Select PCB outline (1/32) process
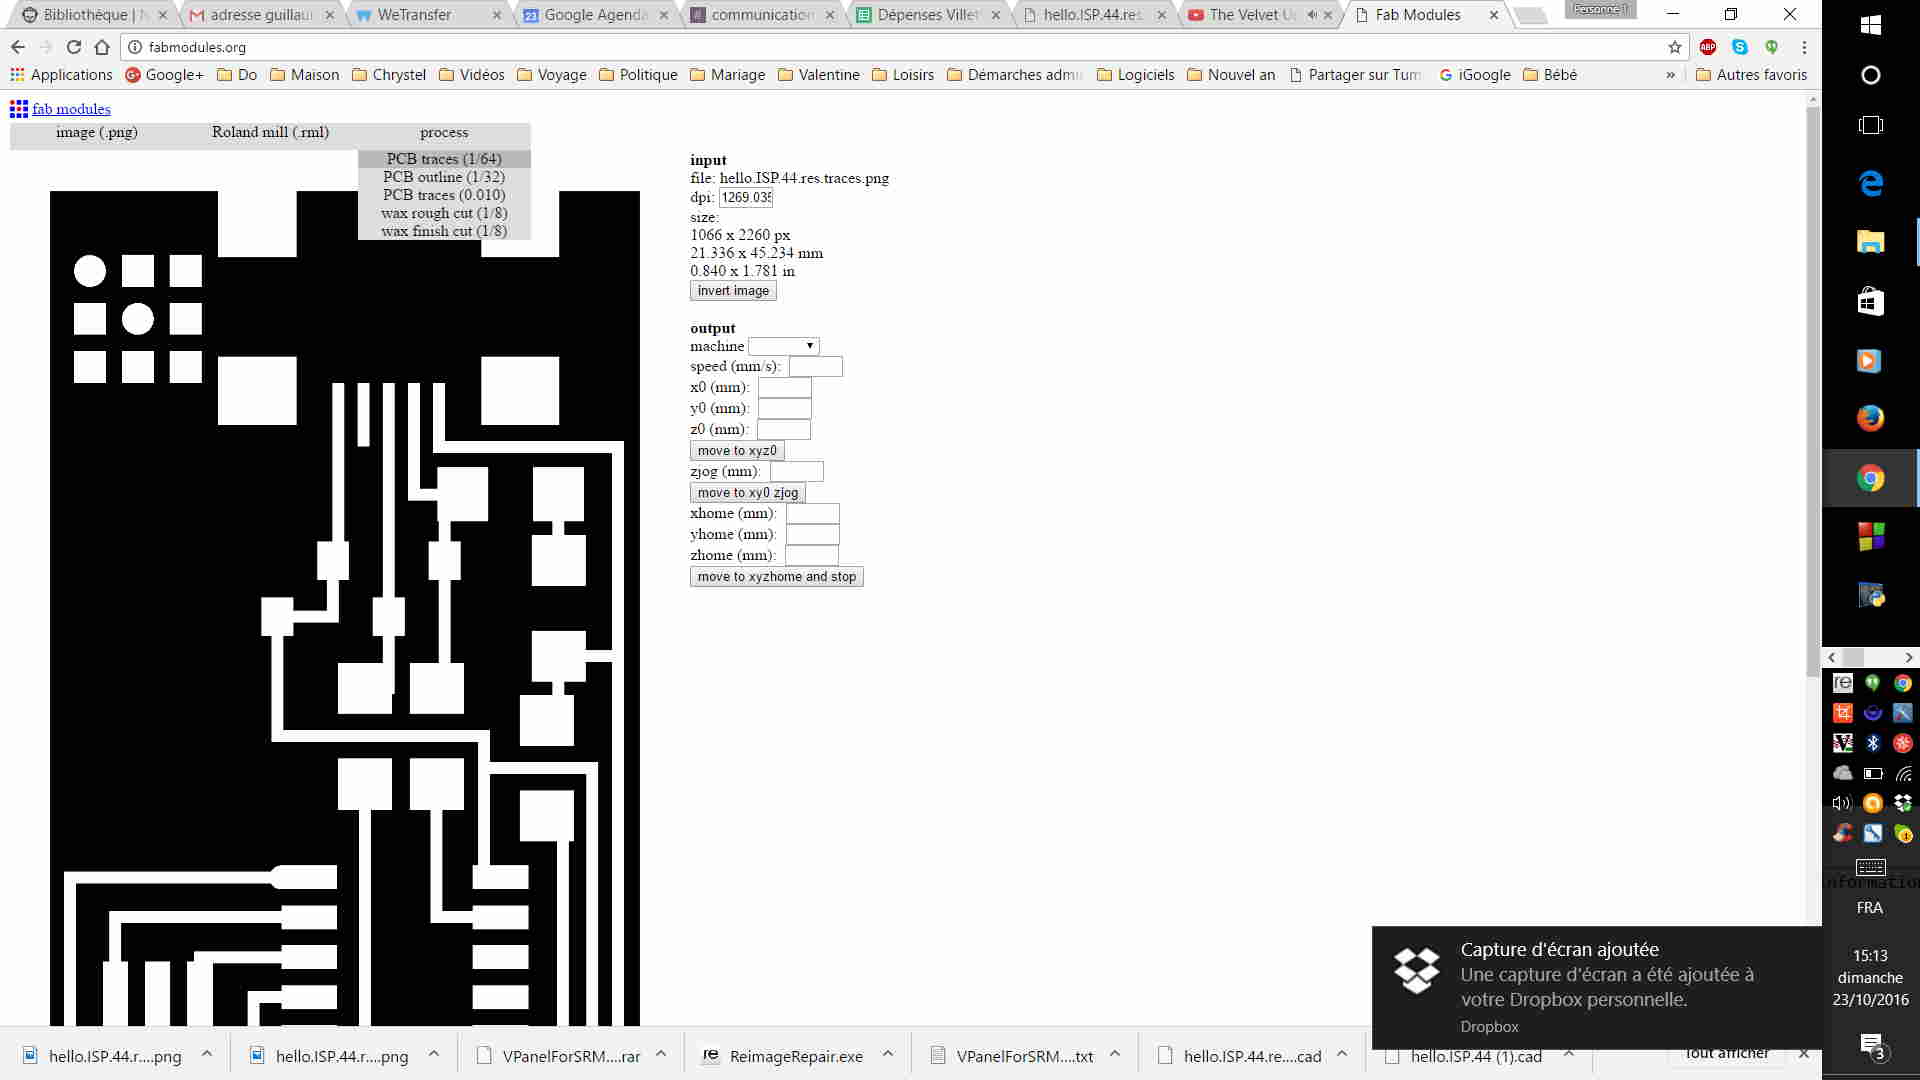Viewport: 1920px width, 1080px height. point(444,177)
